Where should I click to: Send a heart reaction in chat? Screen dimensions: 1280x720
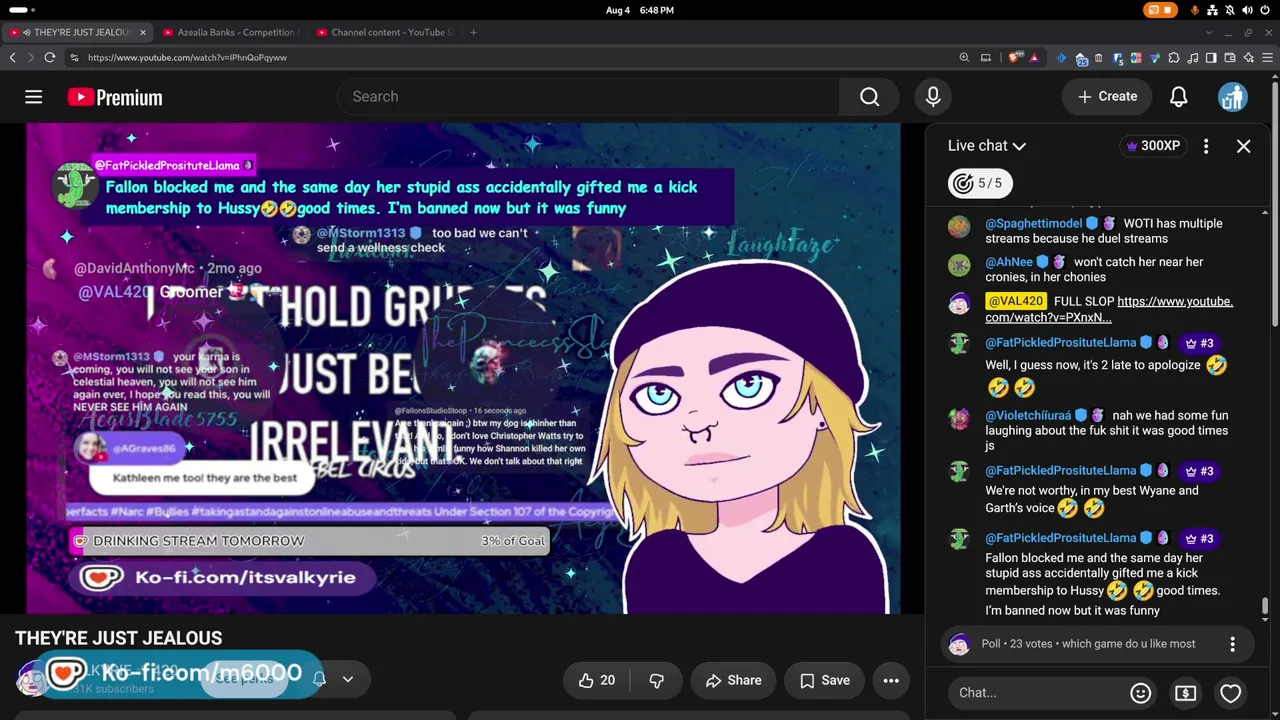[1230, 693]
